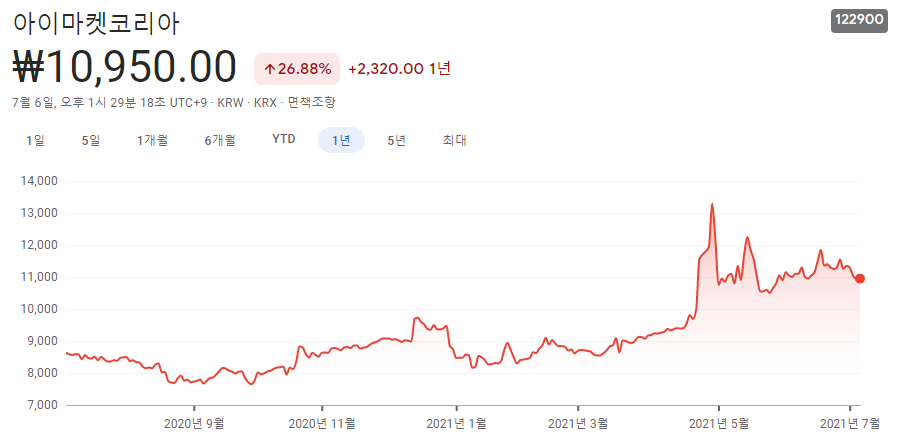Click the 122900 ticker code badge

click(859, 20)
